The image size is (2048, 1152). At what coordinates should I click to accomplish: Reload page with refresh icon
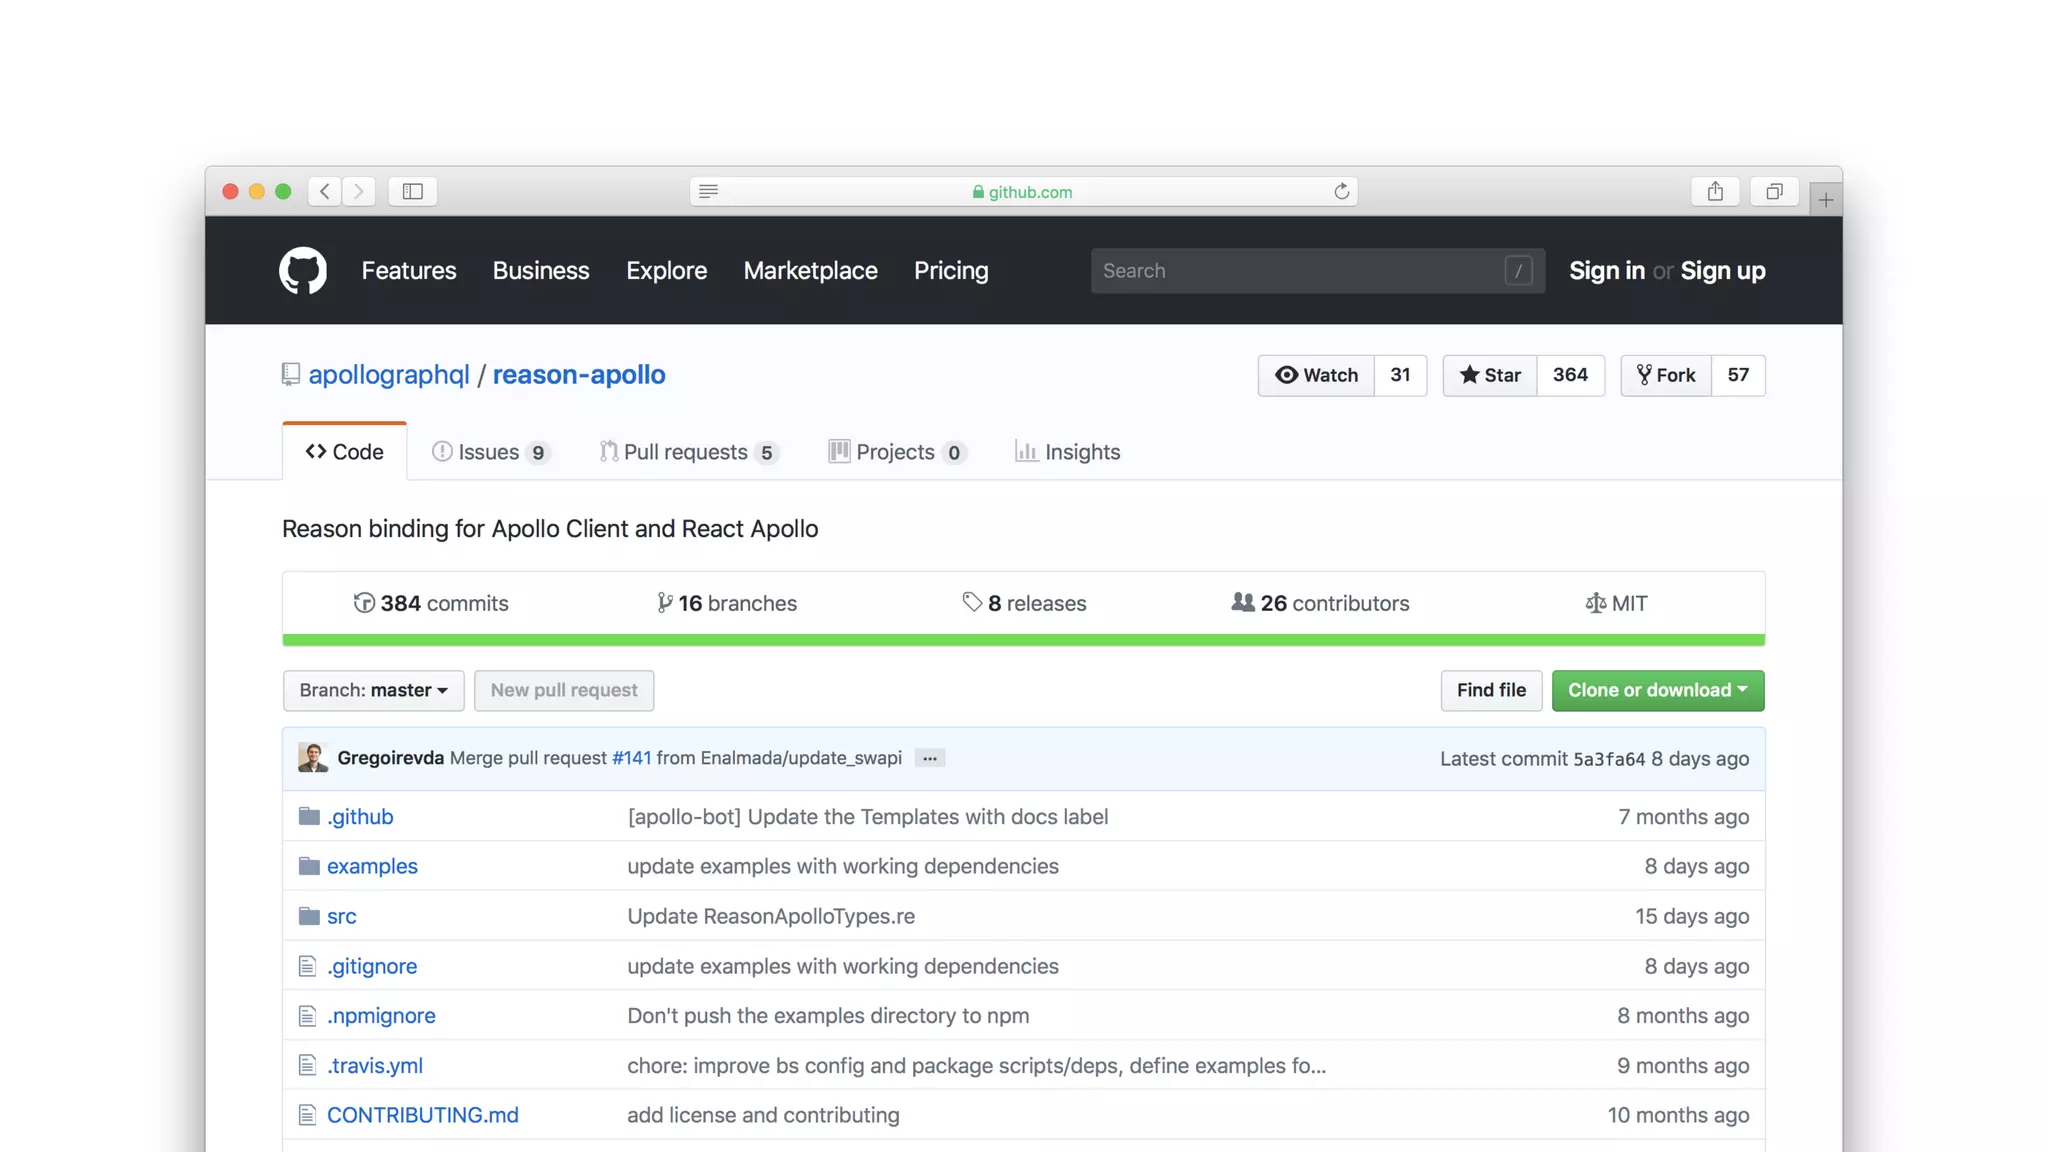1341,191
